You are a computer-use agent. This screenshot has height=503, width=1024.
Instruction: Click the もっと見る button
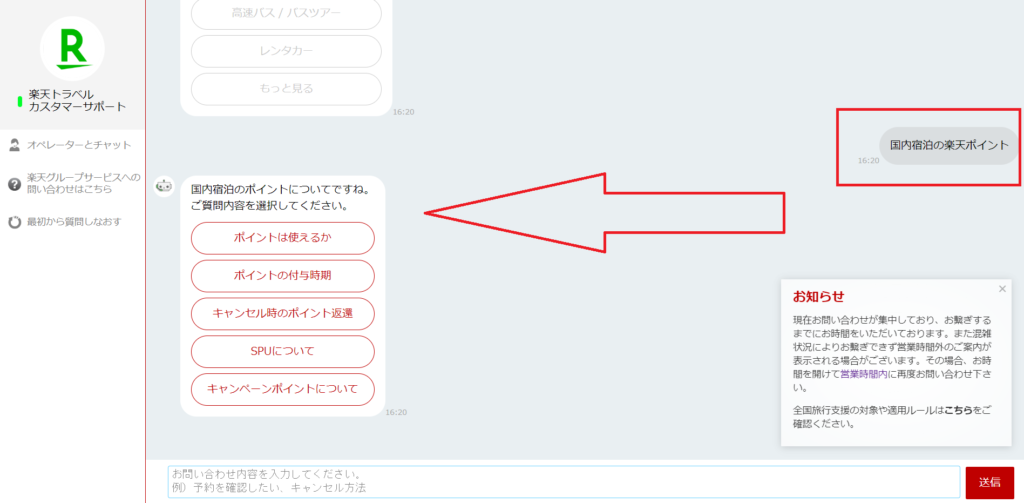click(x=286, y=89)
